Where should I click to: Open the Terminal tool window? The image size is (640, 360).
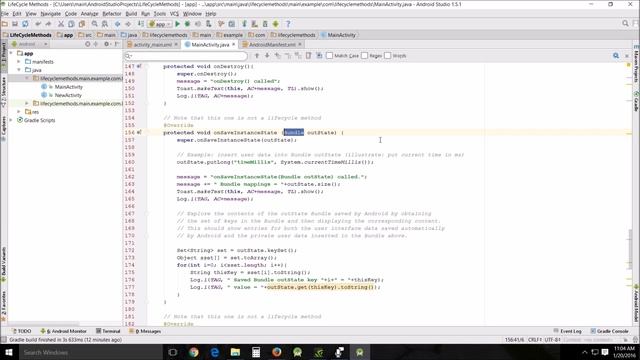click(x=108, y=331)
